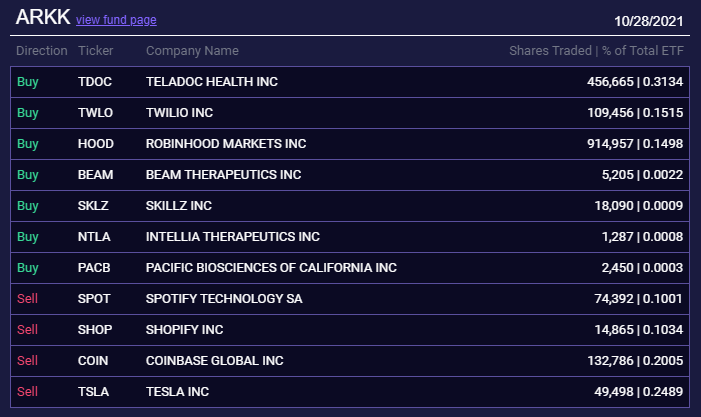The image size is (701, 417).
Task: Click the BEAM Therapeutics row
Action: pyautogui.click(x=350, y=175)
